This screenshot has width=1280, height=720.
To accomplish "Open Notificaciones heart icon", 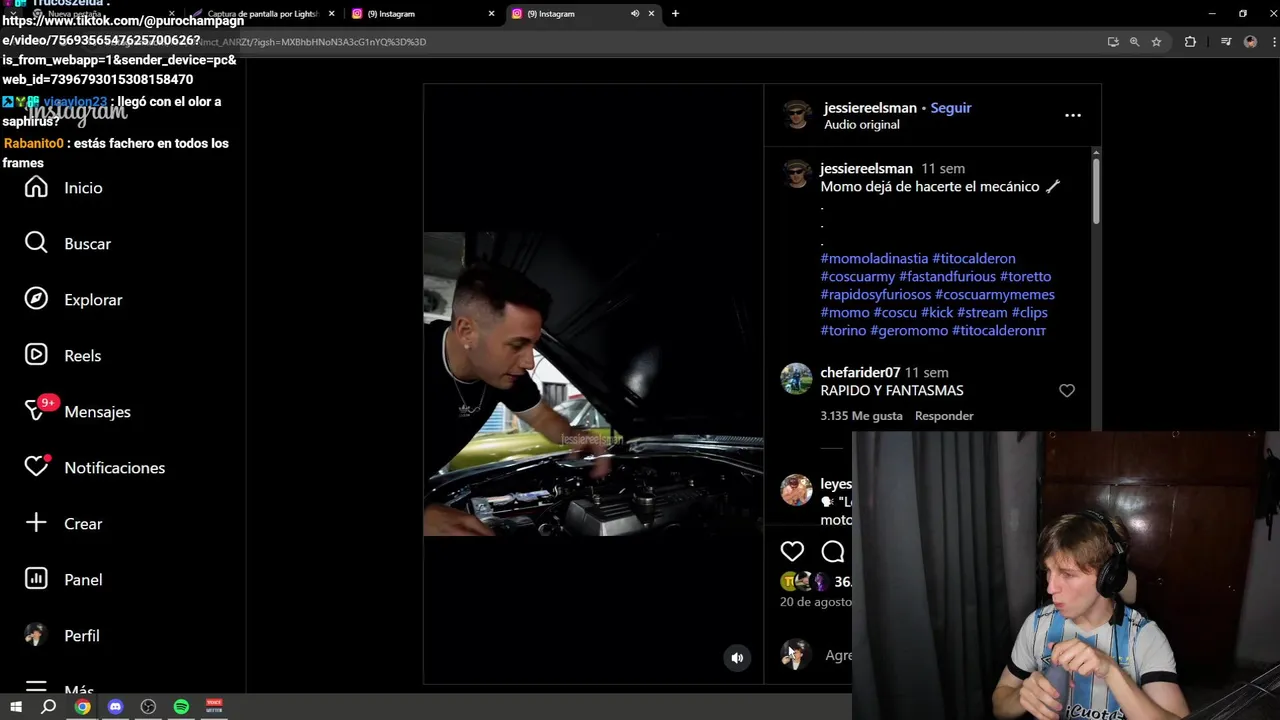I will point(36,467).
